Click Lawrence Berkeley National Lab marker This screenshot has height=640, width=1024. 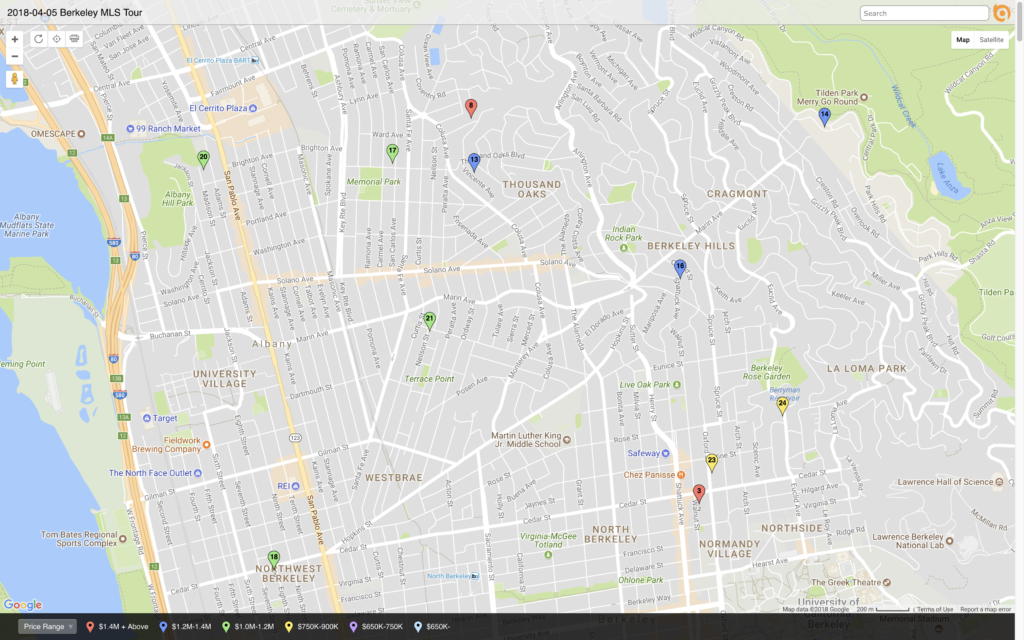950,541
